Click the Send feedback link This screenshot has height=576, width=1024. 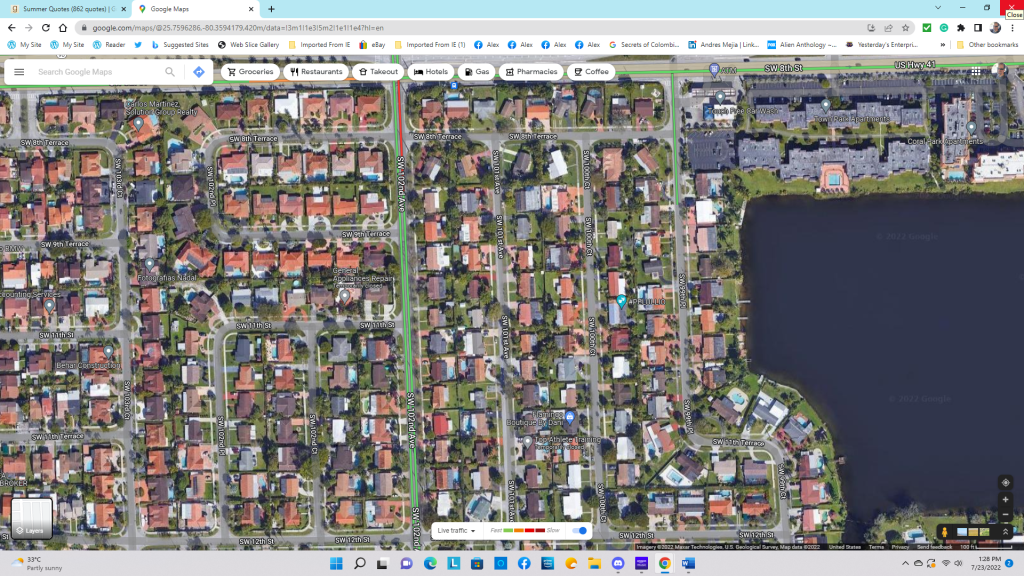point(935,547)
